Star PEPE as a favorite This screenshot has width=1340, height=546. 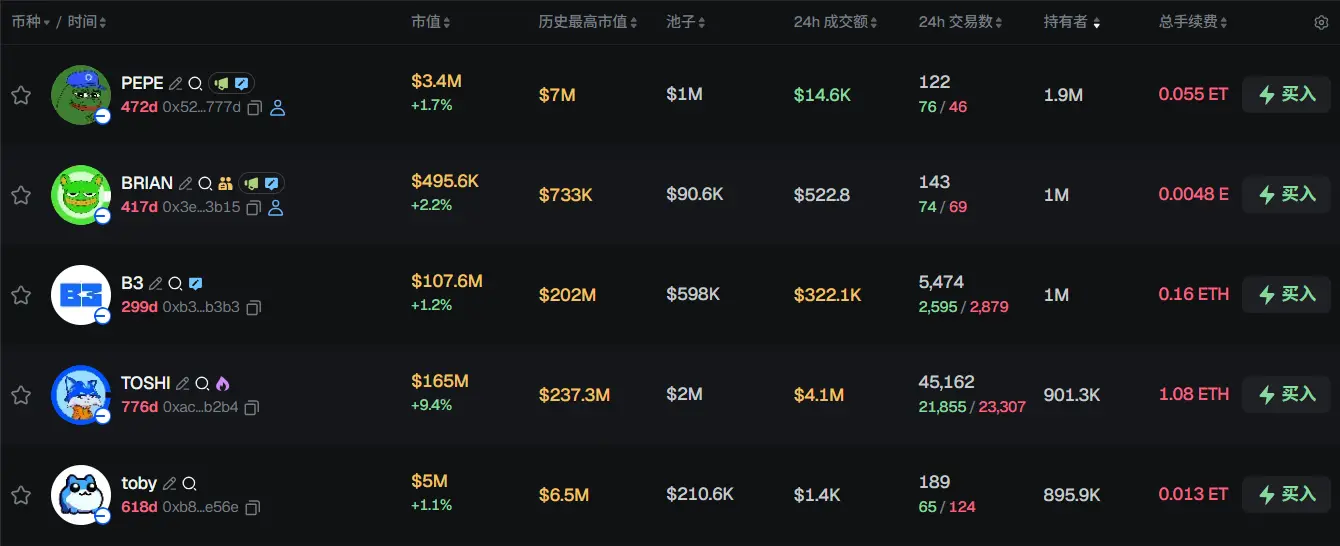(x=20, y=95)
